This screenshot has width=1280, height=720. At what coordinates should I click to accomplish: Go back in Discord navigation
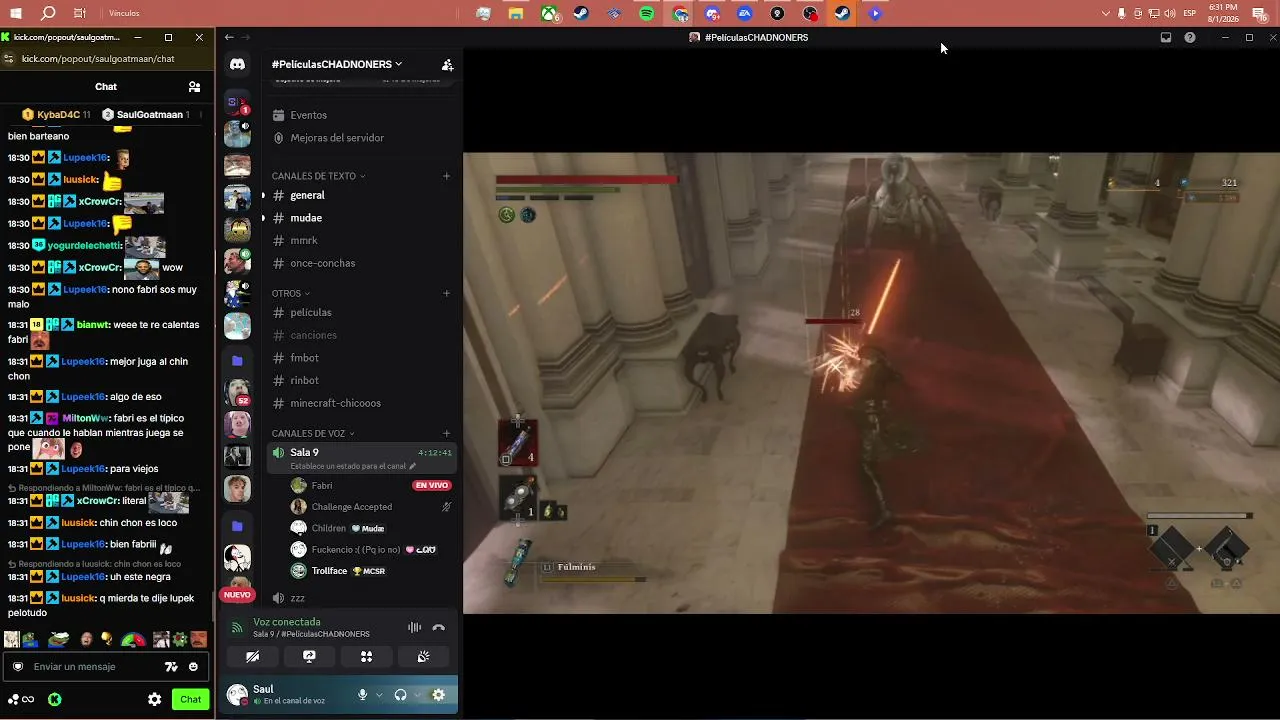(x=229, y=37)
